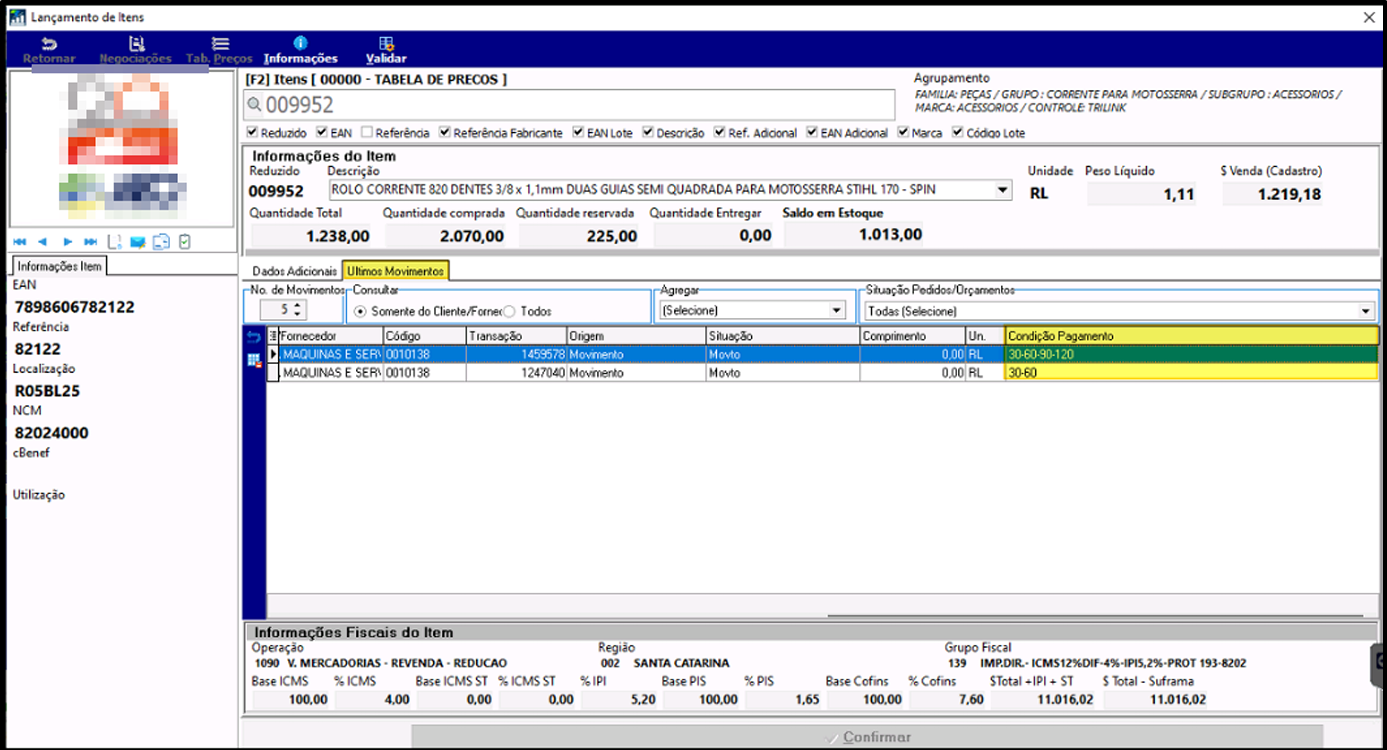Click the clipboard check icon below image
This screenshot has height=750, width=1387.
pyautogui.click(x=185, y=242)
